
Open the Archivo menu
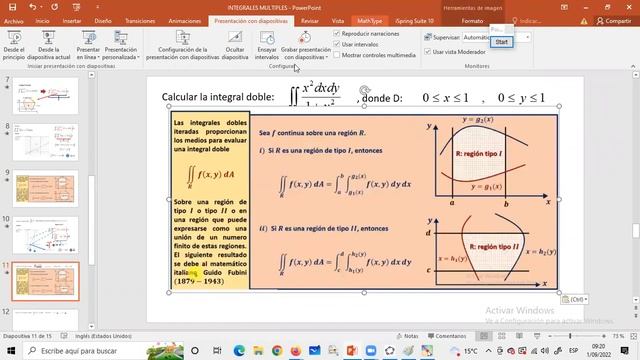point(13,21)
